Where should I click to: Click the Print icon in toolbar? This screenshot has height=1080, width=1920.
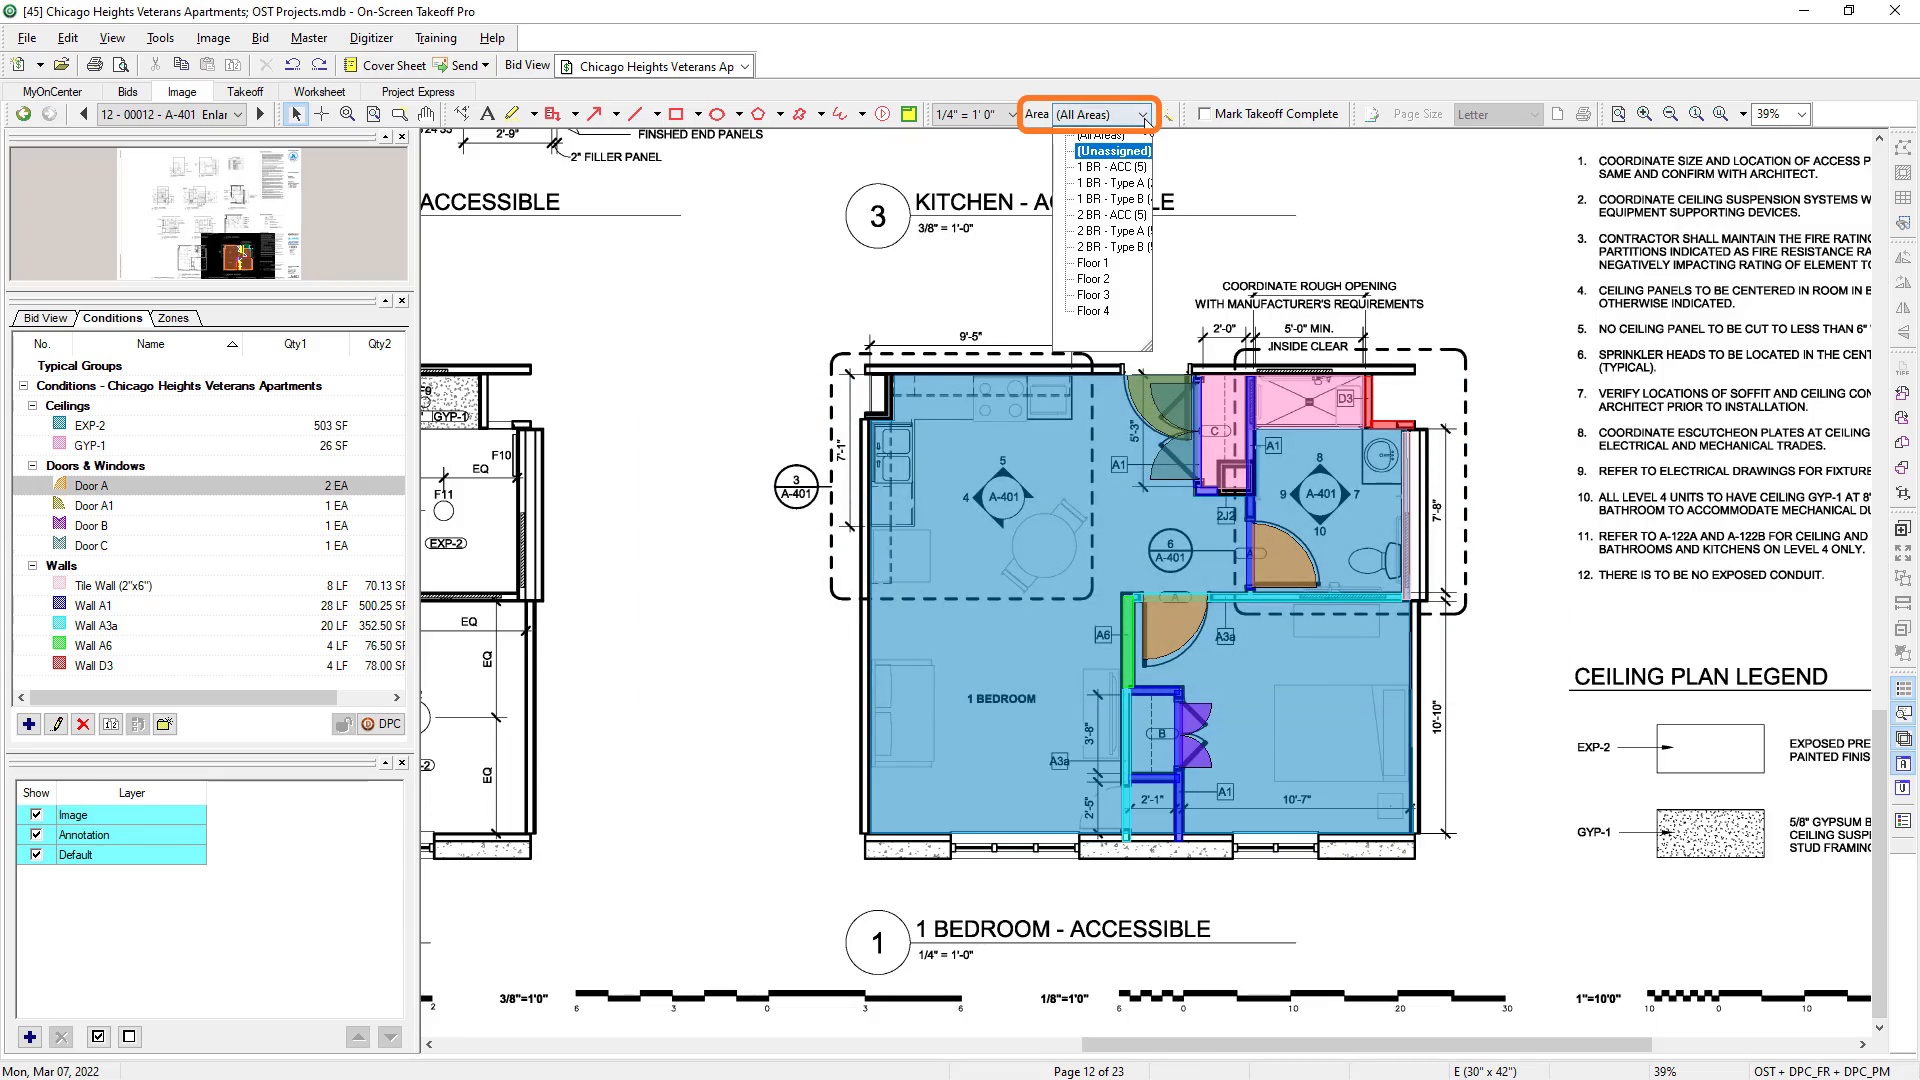[x=95, y=65]
